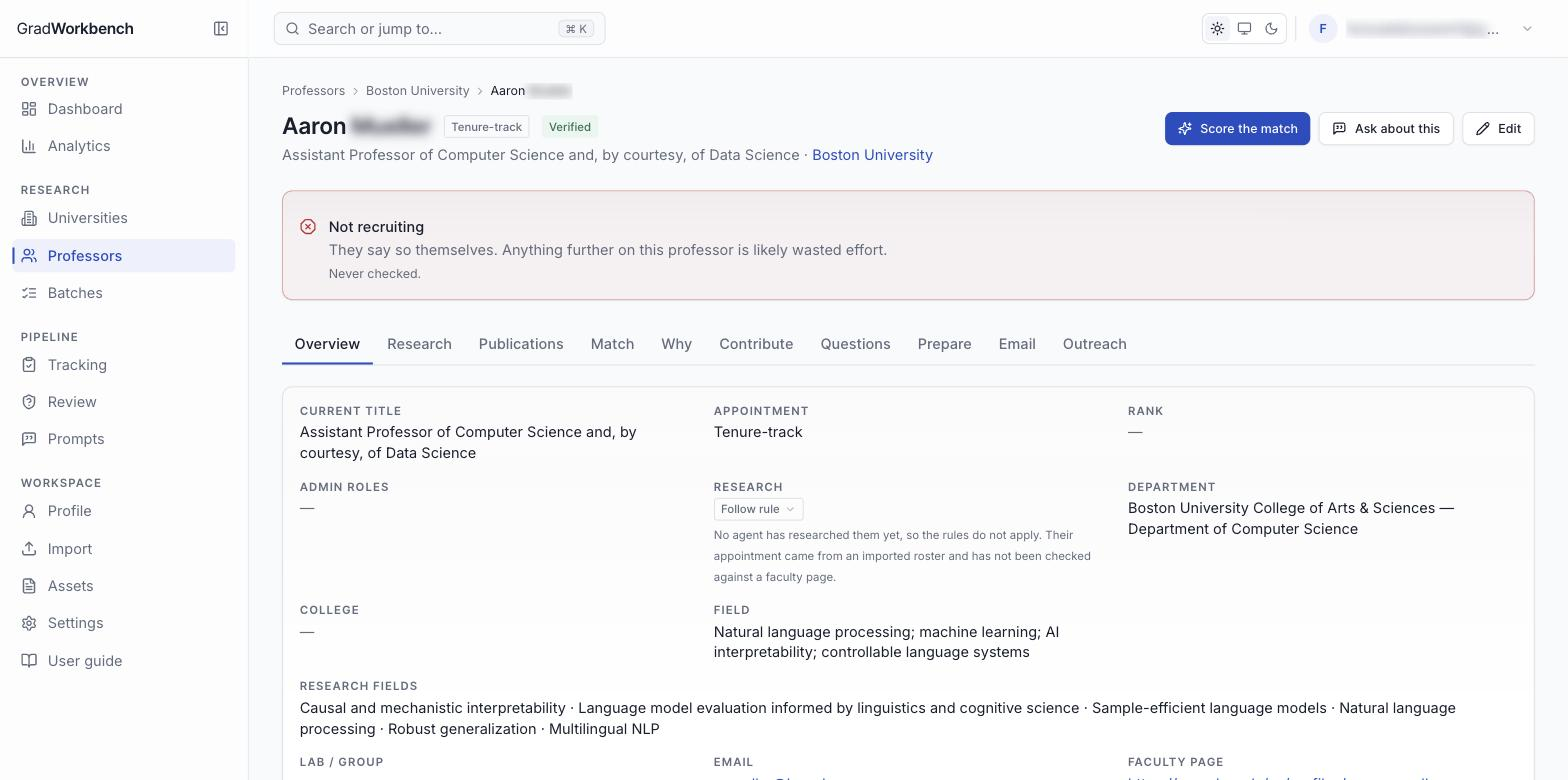The image size is (1568, 780).
Task: Click the Tracking clipboard icon
Action: point(29,365)
